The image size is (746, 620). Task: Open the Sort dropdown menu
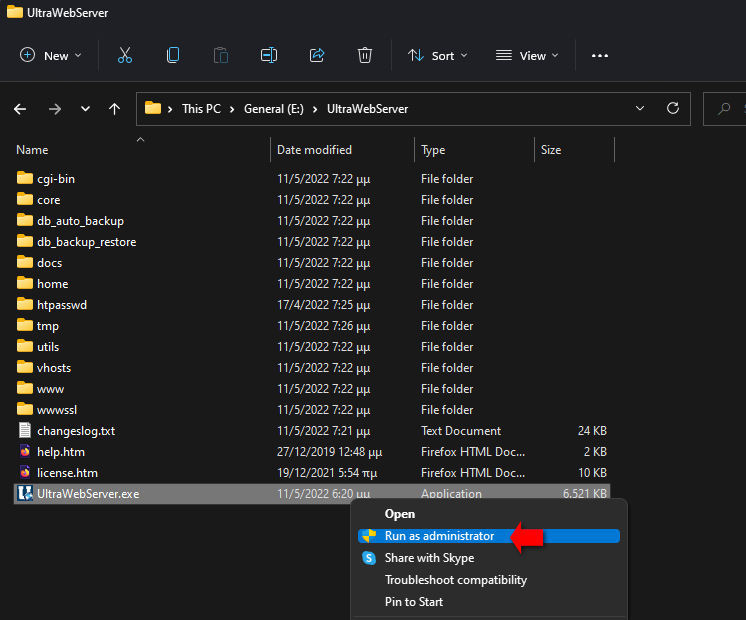coord(438,56)
